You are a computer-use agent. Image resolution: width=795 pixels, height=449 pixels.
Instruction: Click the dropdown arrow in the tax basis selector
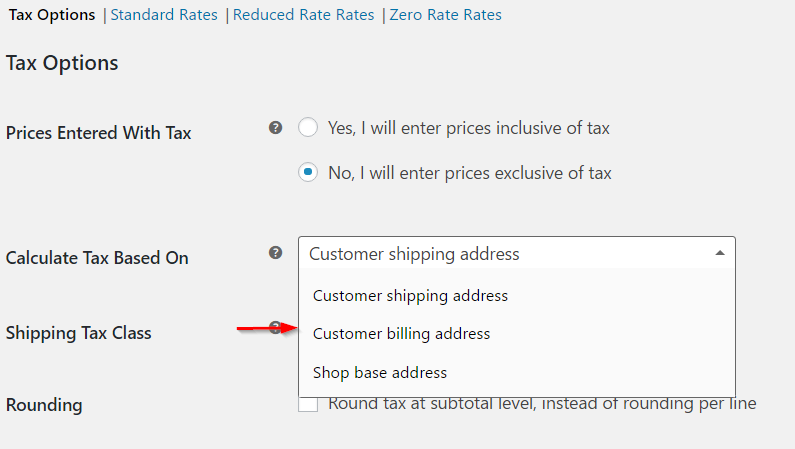[x=720, y=254]
